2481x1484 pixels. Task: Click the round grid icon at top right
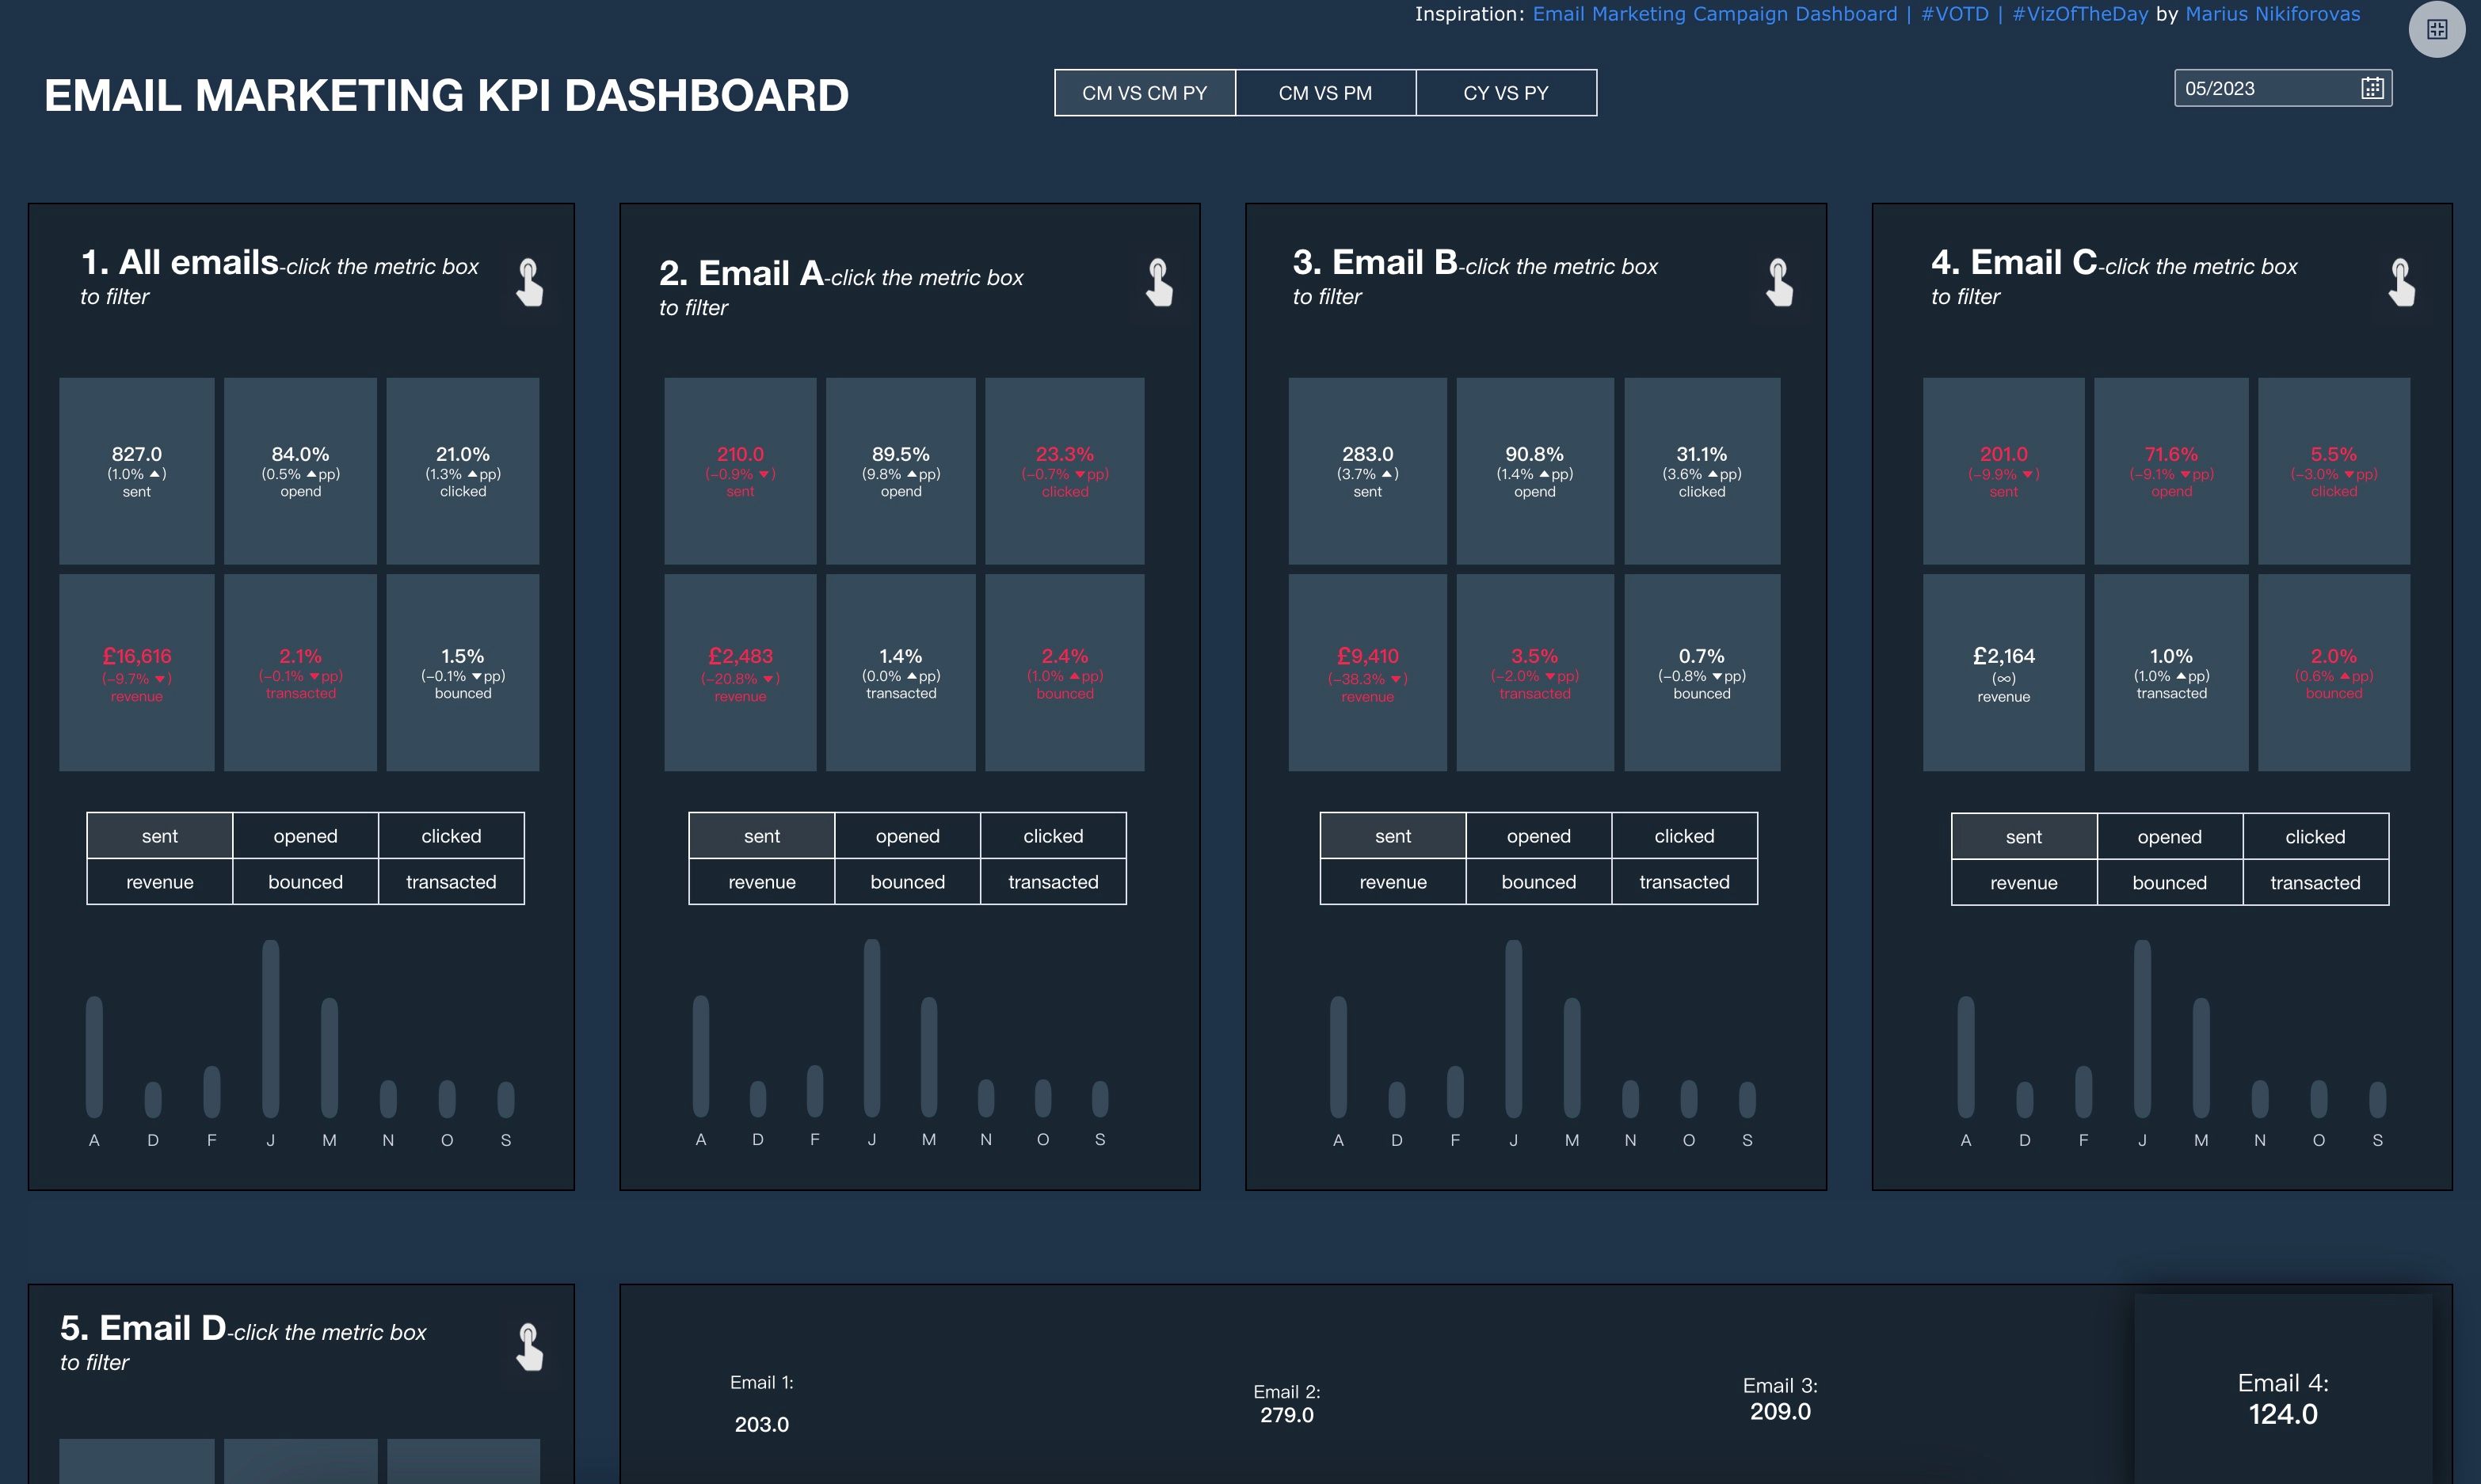2437,29
